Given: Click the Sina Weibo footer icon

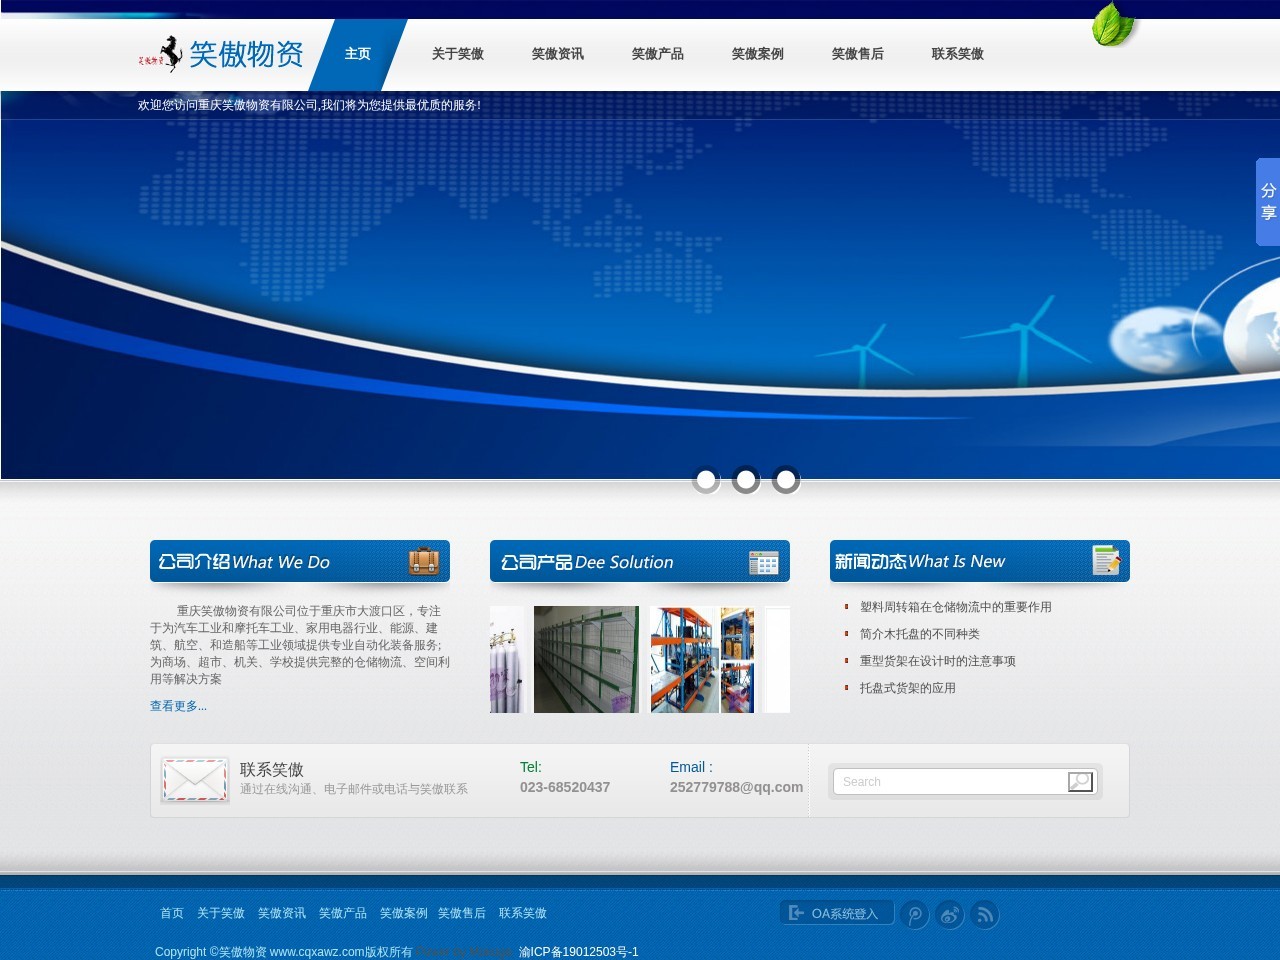Looking at the screenshot, I should 950,915.
